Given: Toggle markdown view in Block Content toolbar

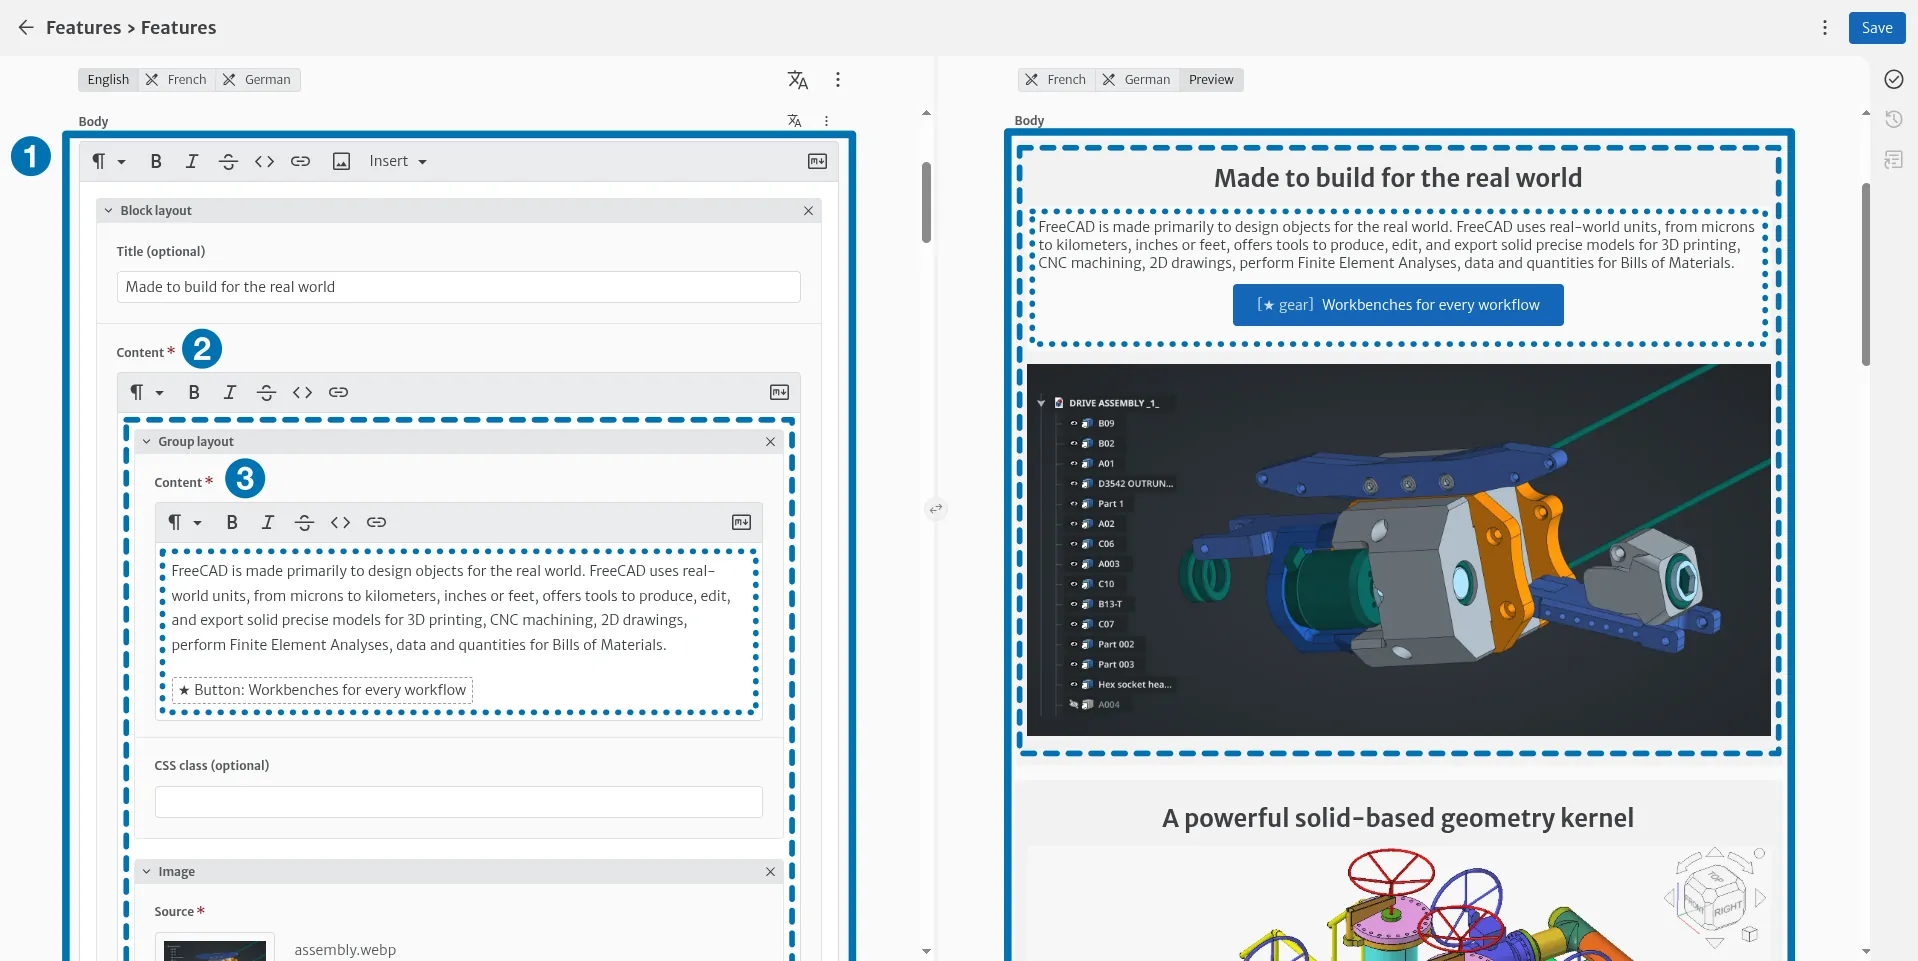Looking at the screenshot, I should point(779,392).
